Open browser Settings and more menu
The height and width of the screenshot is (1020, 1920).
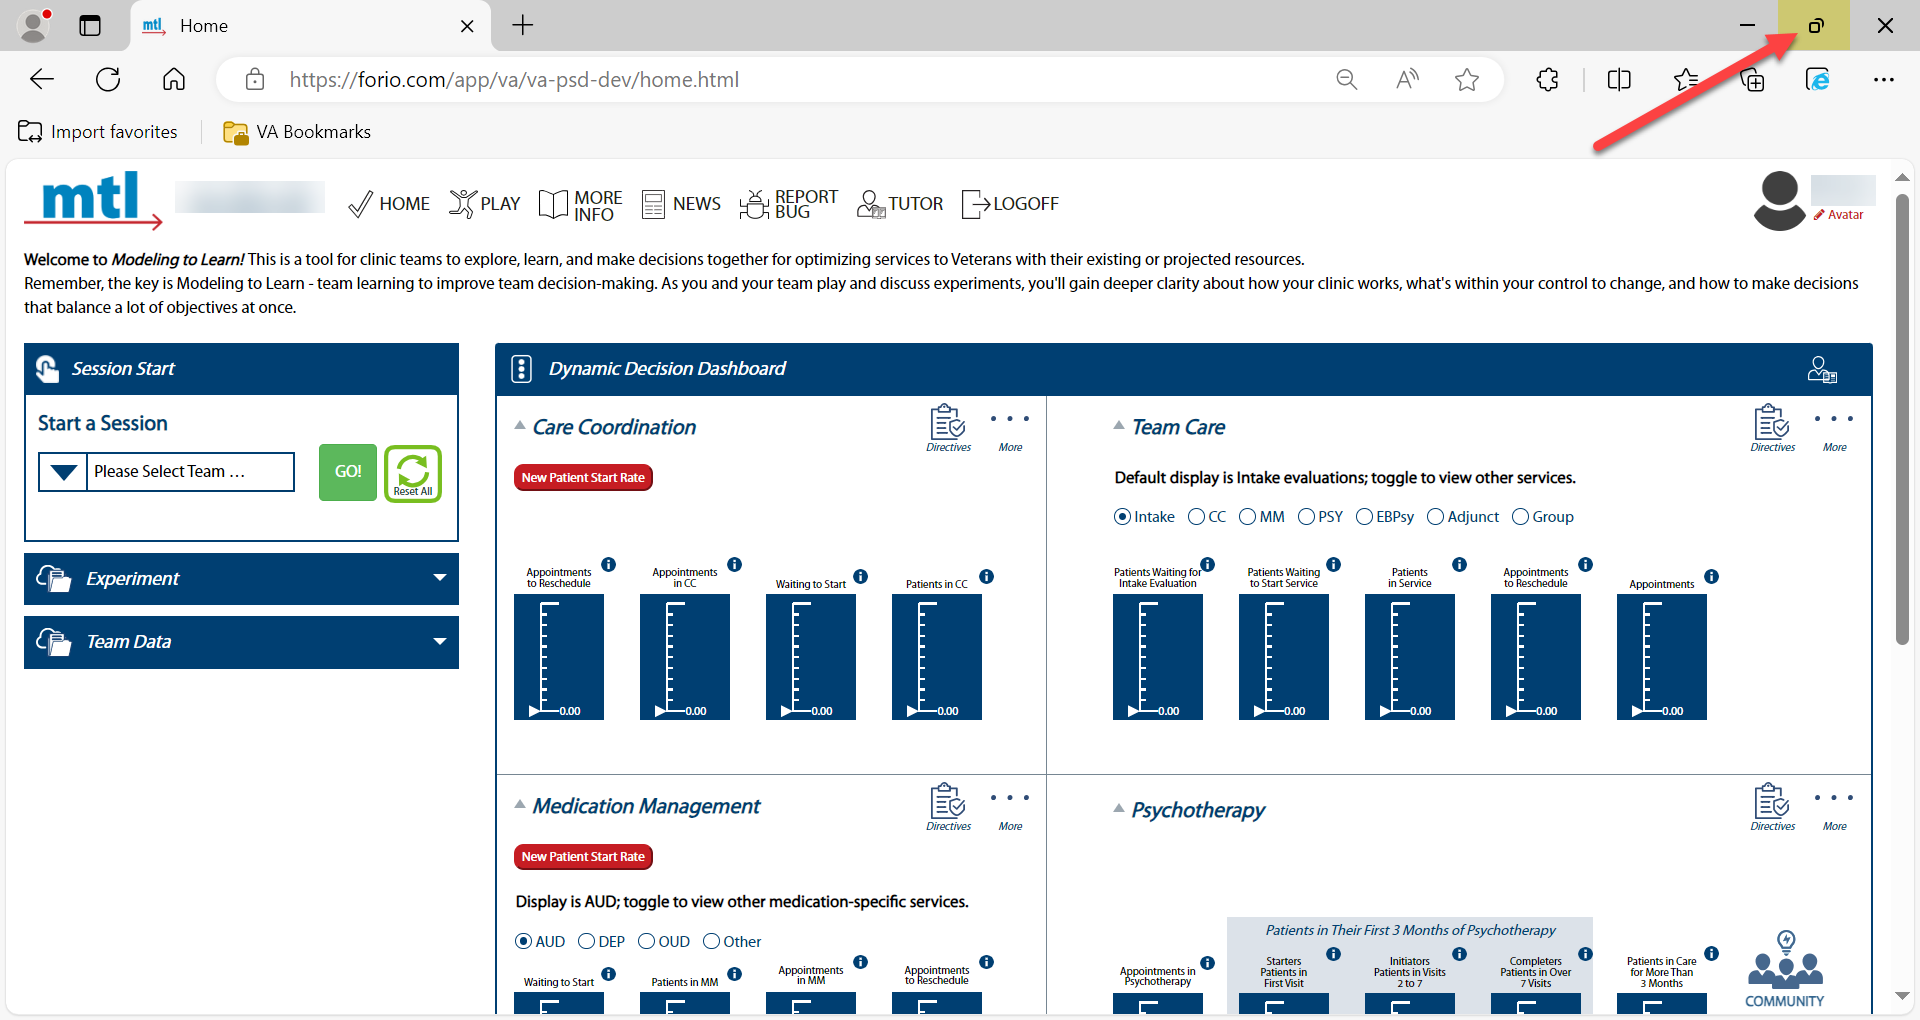click(x=1884, y=80)
